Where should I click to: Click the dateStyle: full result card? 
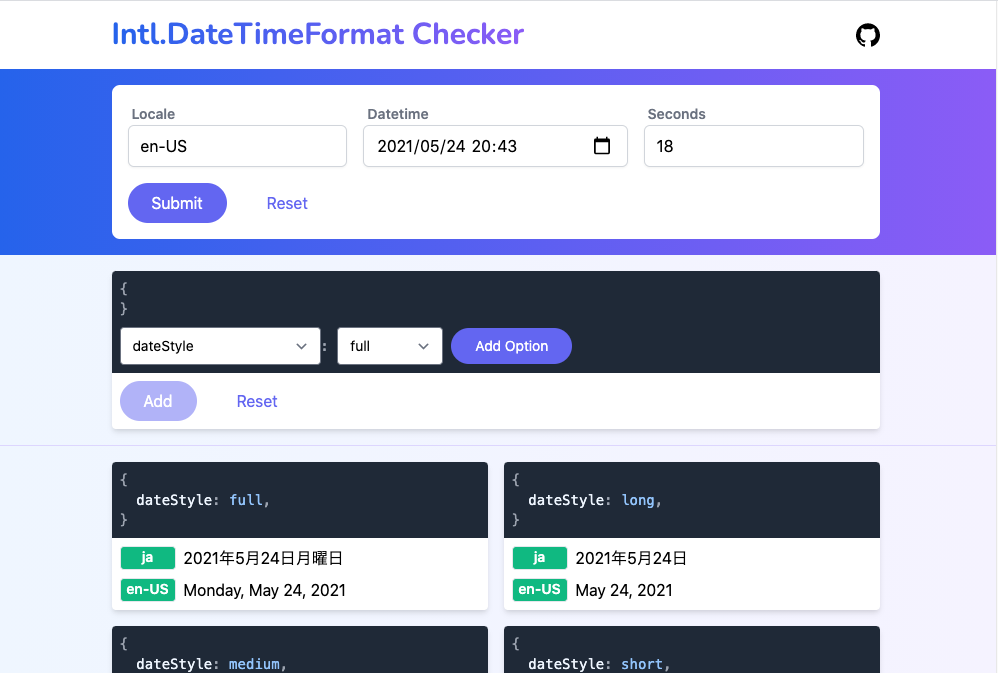[x=299, y=499]
